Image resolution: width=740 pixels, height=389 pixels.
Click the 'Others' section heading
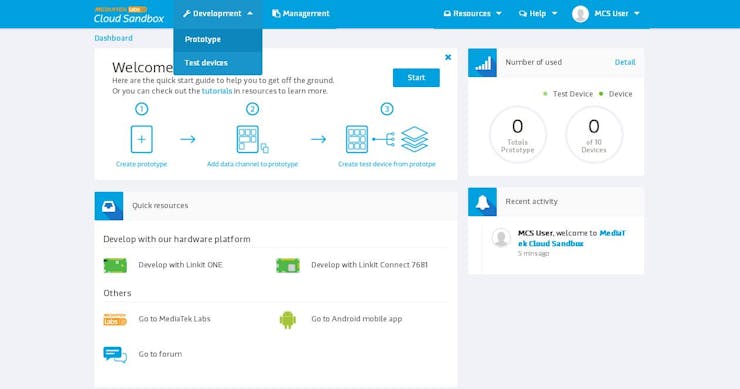click(118, 293)
